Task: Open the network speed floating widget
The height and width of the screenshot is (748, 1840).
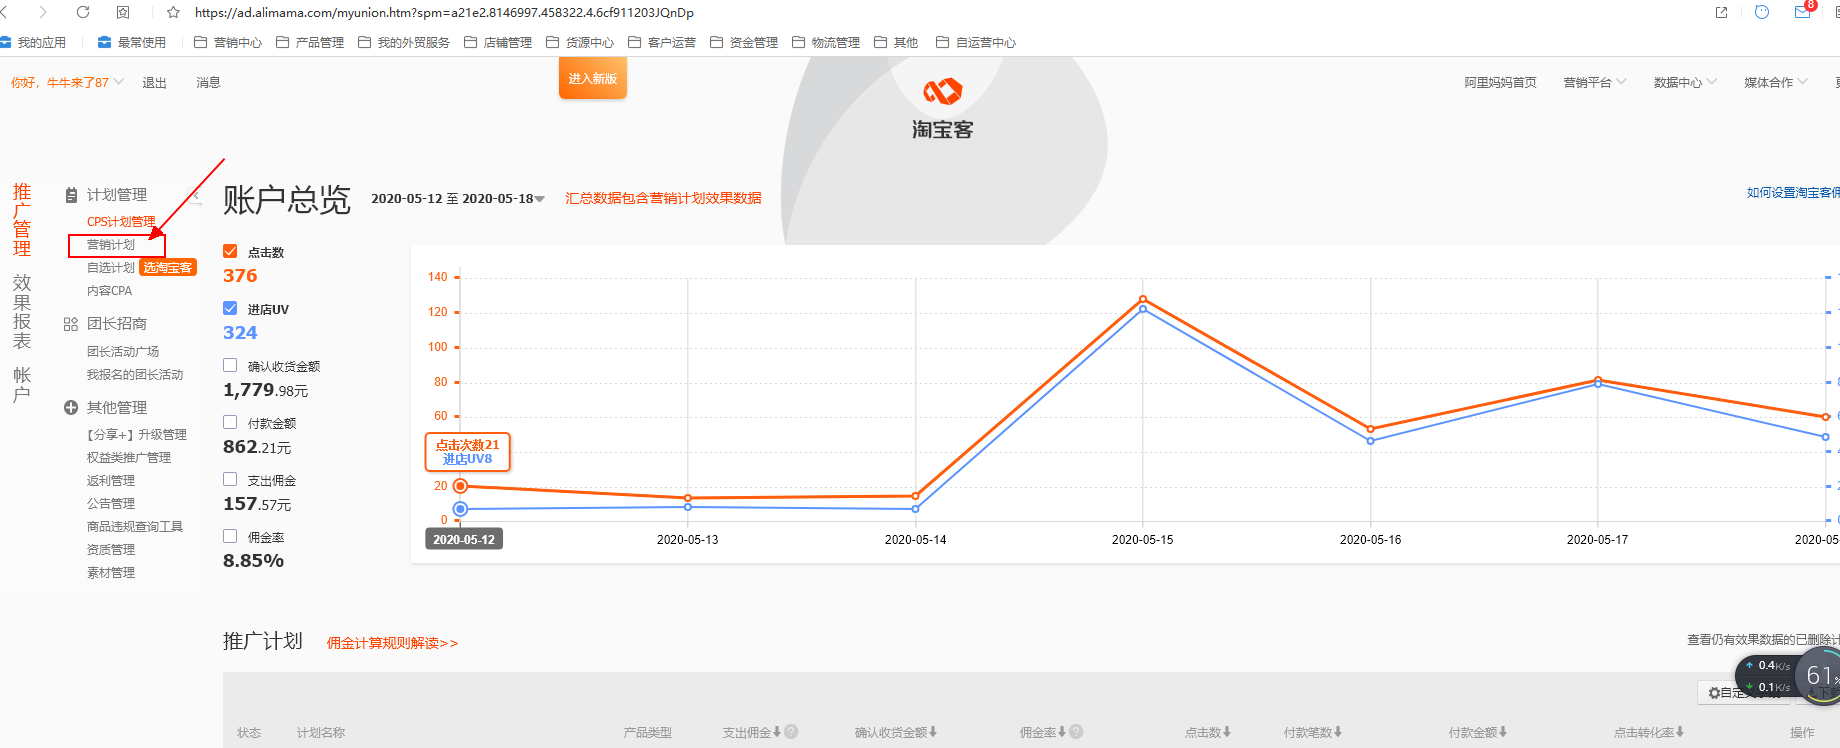Action: tap(1787, 677)
